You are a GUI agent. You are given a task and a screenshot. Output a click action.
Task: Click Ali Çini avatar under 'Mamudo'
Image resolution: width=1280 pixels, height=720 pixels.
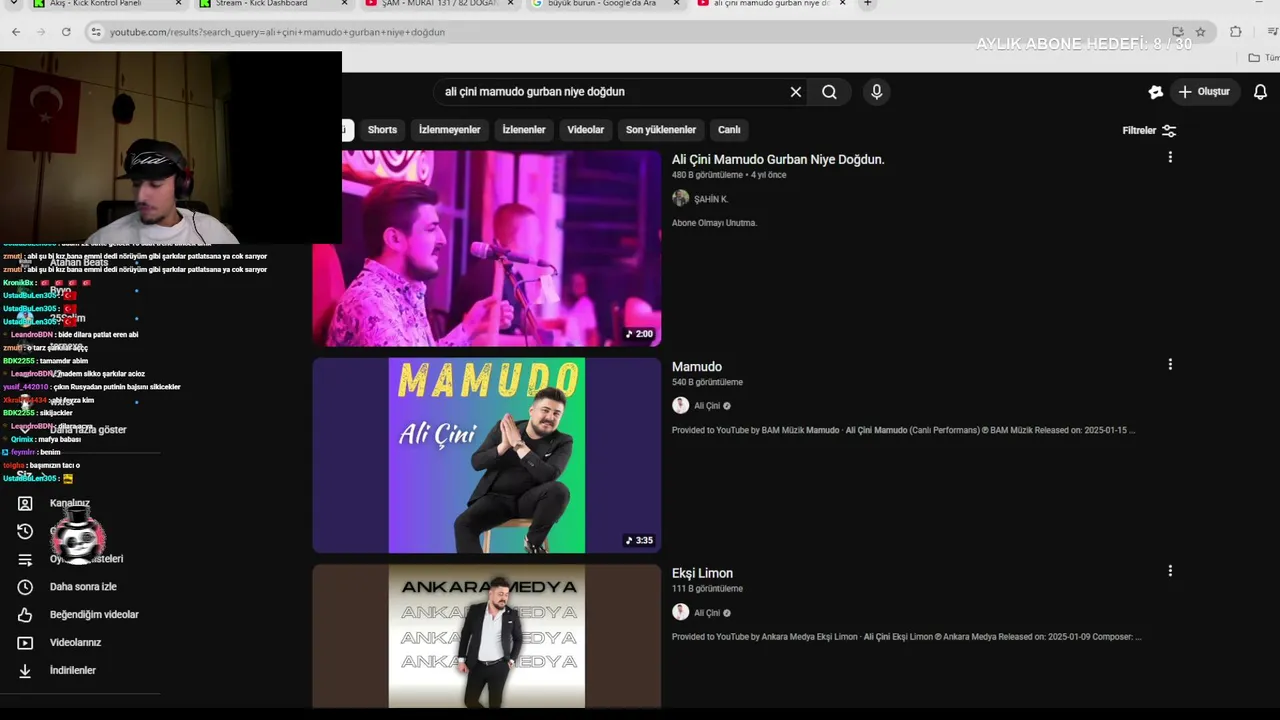(x=681, y=406)
